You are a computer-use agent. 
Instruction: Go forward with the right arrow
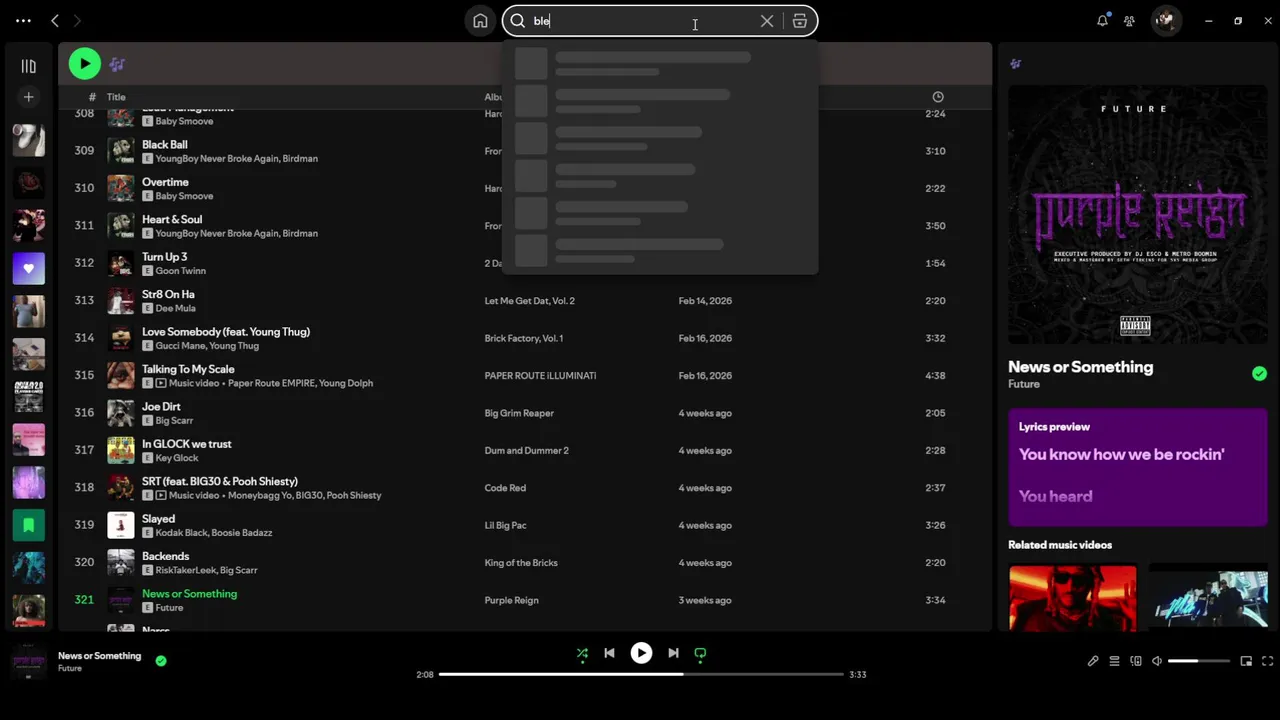[x=77, y=21]
